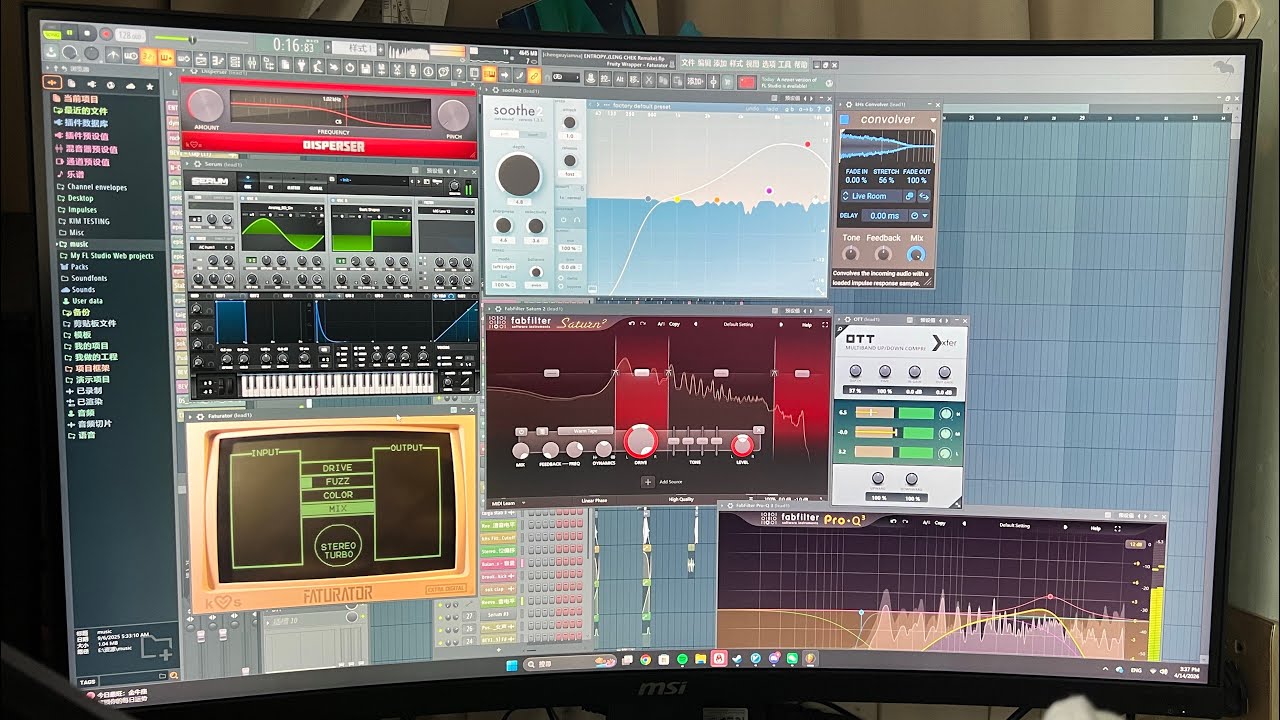Click Help in the Pro-Q 3 header

tap(1095, 527)
